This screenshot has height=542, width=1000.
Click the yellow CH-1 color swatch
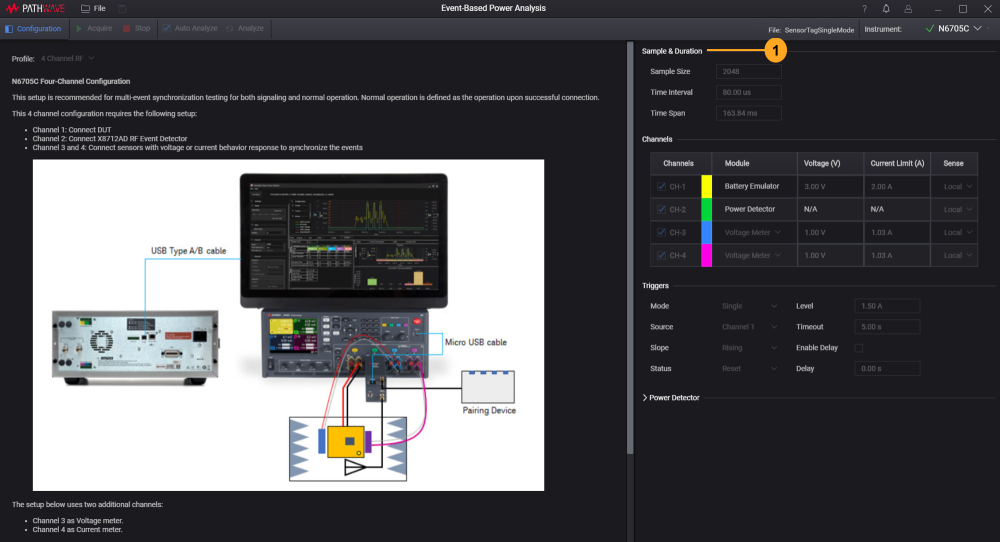[706, 187]
